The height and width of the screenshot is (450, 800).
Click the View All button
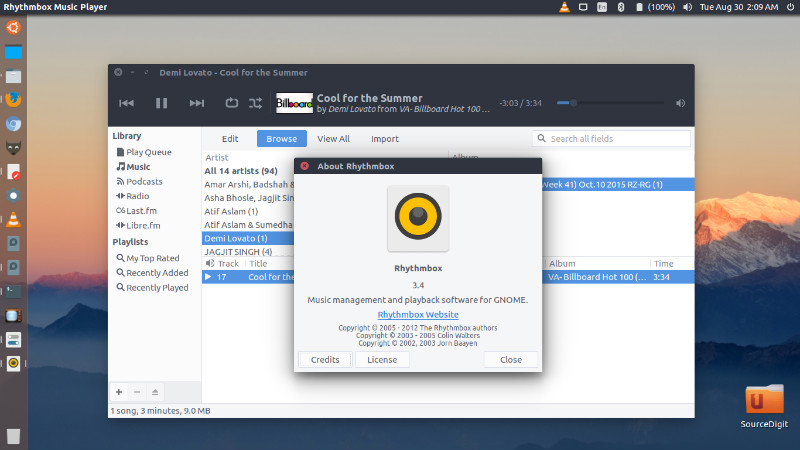coord(333,139)
